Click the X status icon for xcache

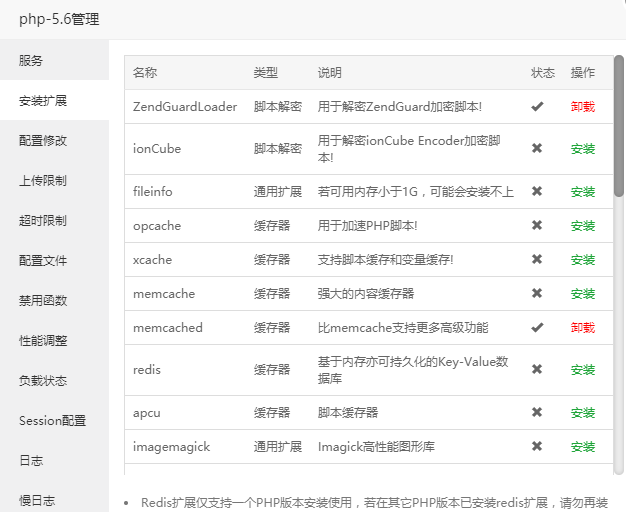point(537,260)
